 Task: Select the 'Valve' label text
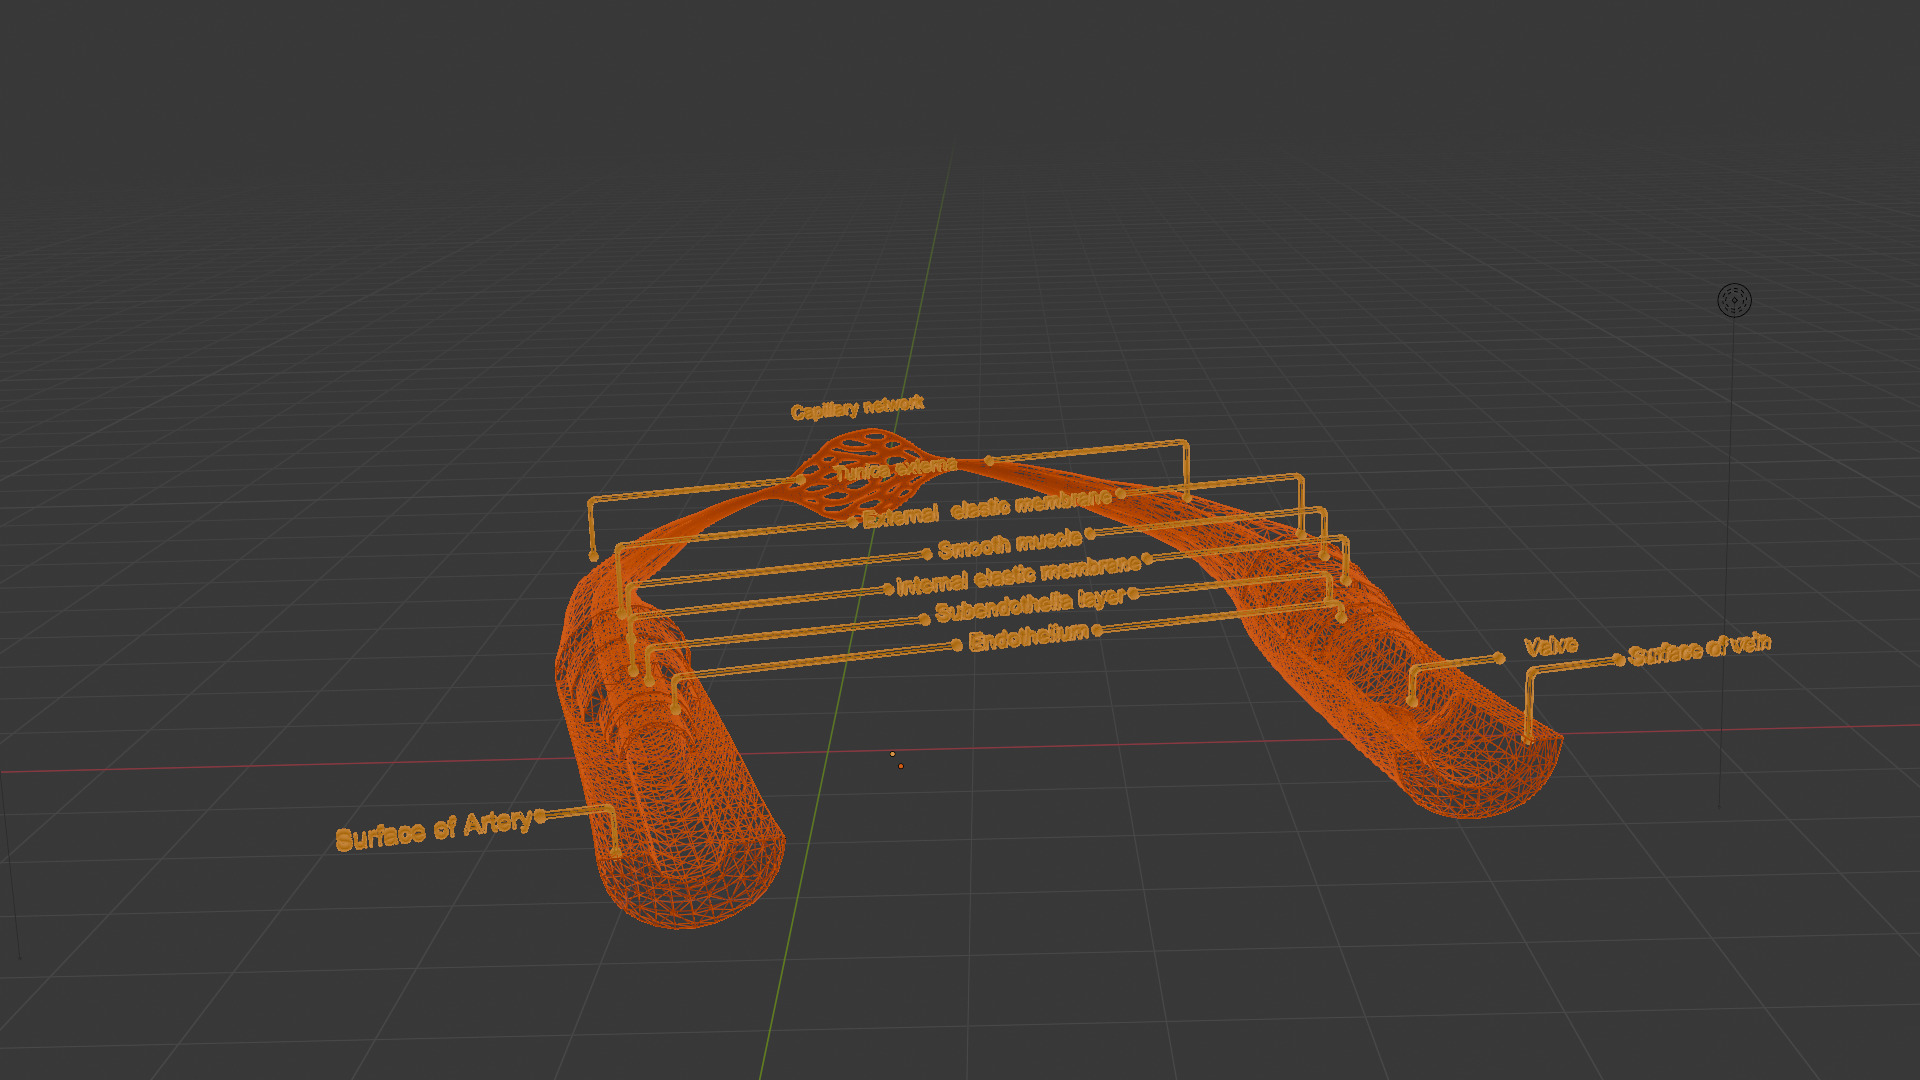[1550, 646]
